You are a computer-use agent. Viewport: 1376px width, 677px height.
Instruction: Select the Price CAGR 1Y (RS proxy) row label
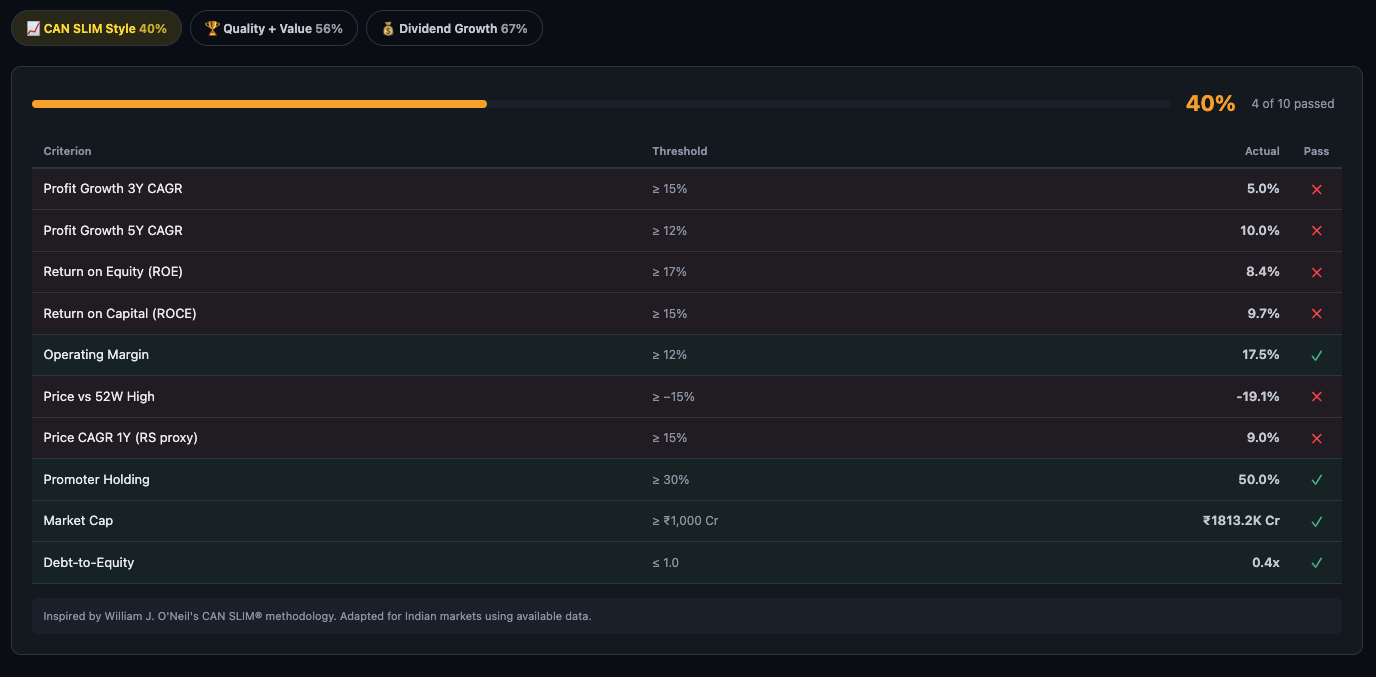(x=120, y=438)
